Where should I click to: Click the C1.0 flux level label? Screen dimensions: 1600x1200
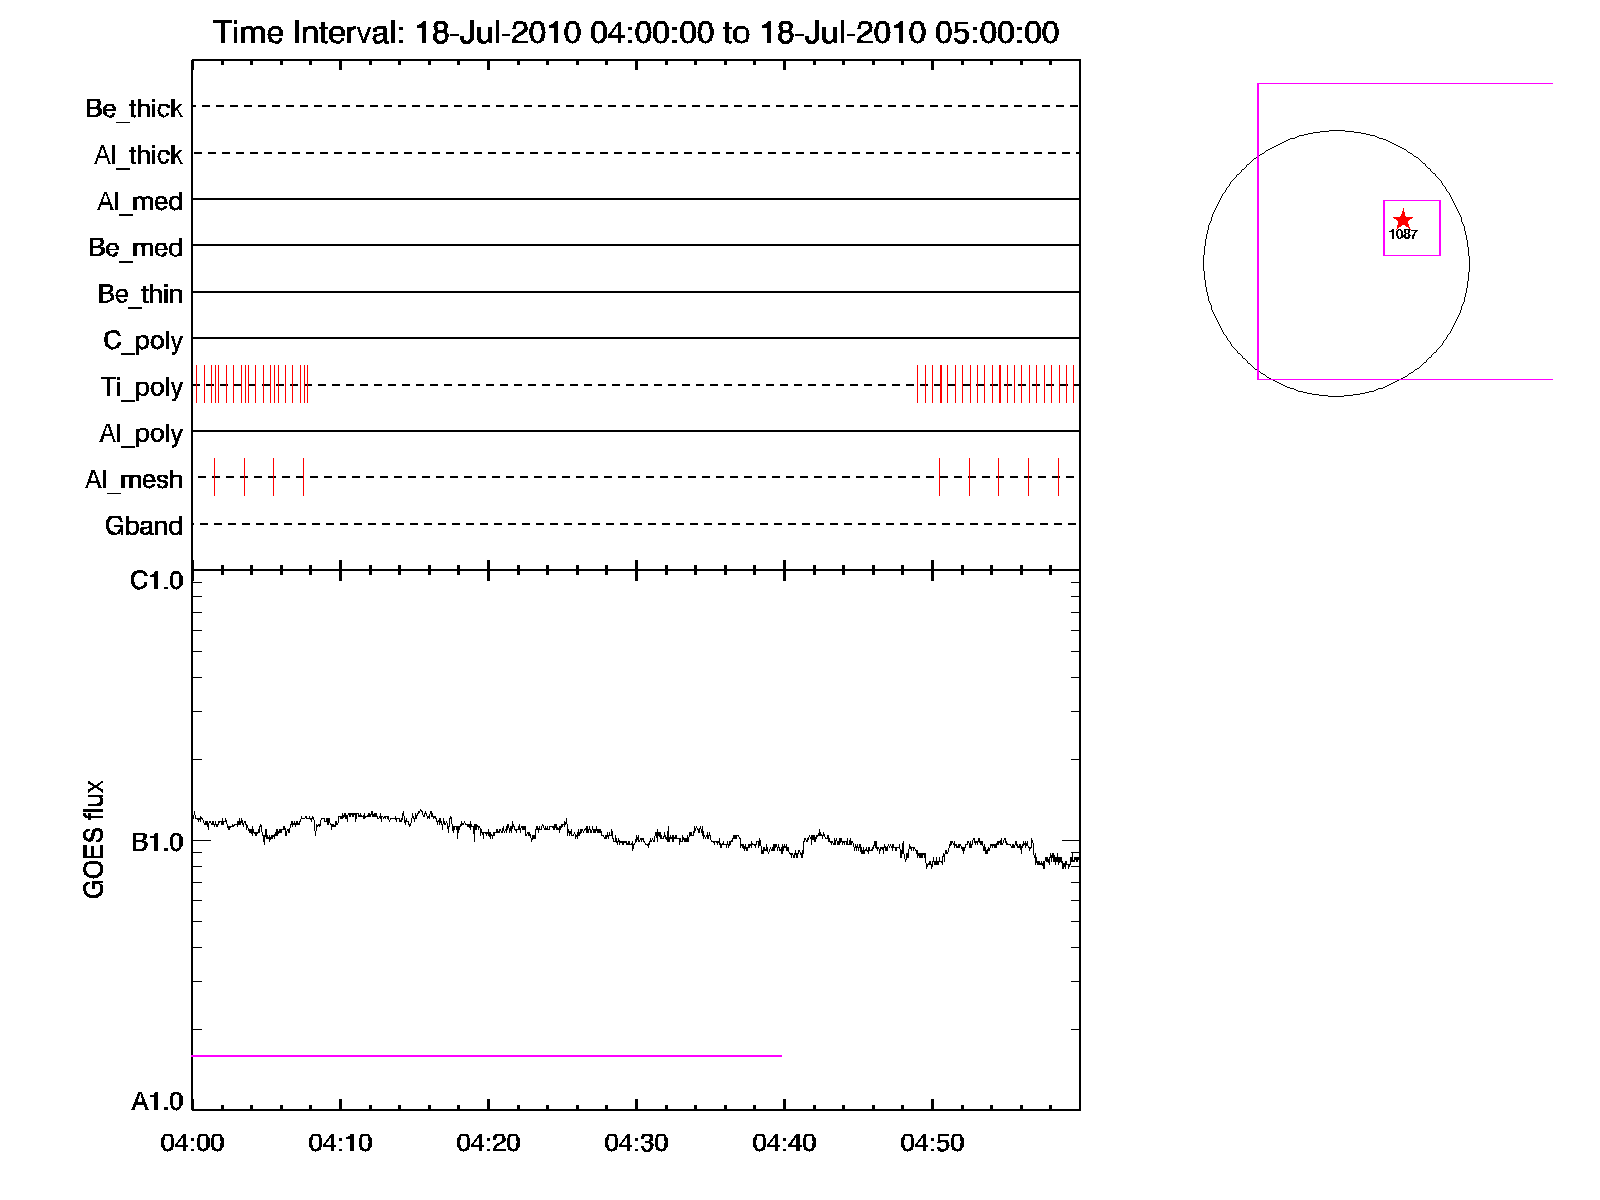(157, 581)
